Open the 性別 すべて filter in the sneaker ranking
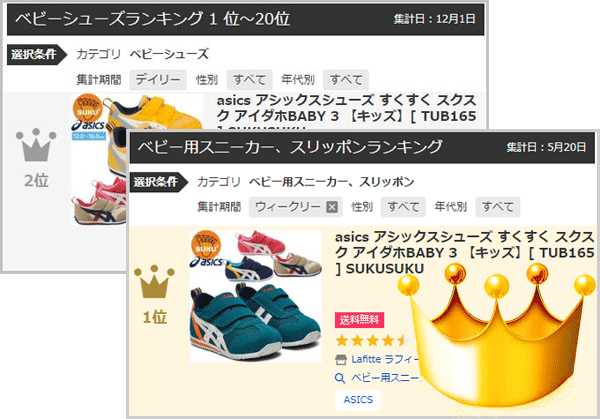The height and width of the screenshot is (419, 600). click(x=403, y=207)
